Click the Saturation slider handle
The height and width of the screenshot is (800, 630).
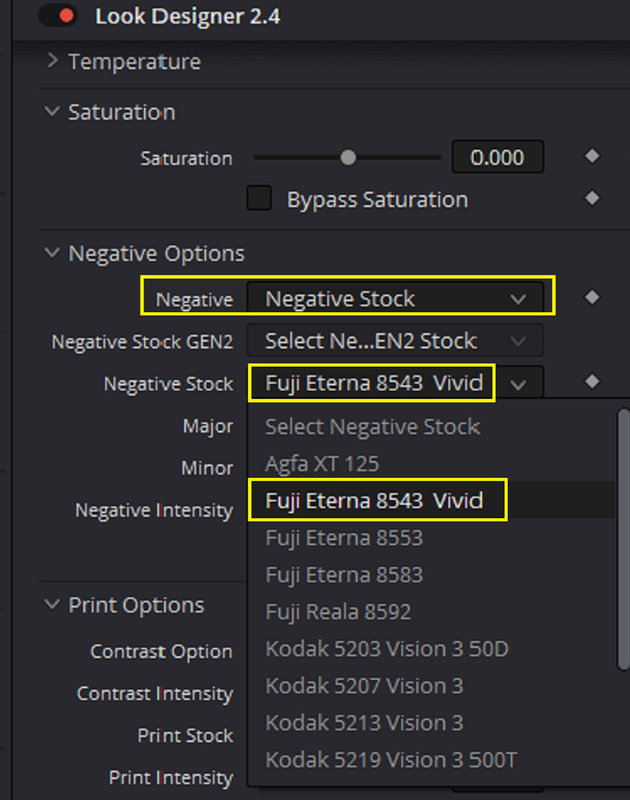(x=348, y=158)
